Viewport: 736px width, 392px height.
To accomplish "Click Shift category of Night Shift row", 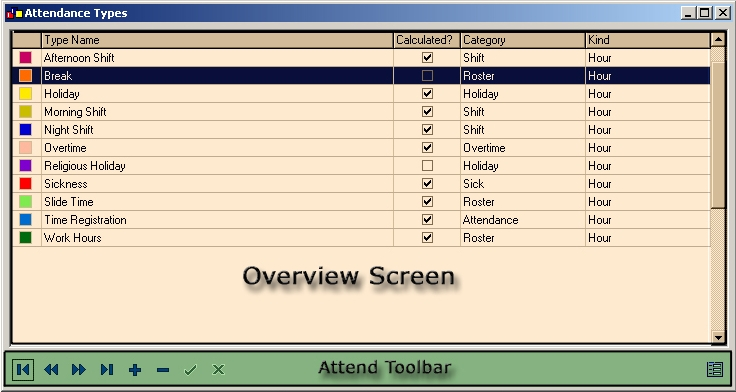I will [523, 130].
